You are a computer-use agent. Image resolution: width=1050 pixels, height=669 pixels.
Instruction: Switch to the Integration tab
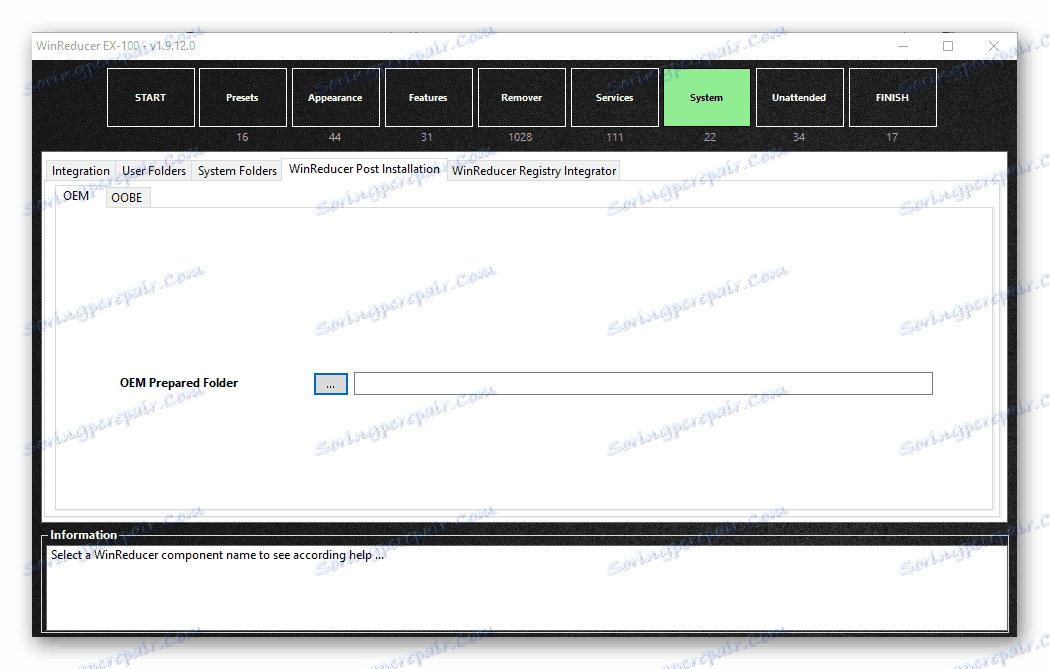point(80,171)
